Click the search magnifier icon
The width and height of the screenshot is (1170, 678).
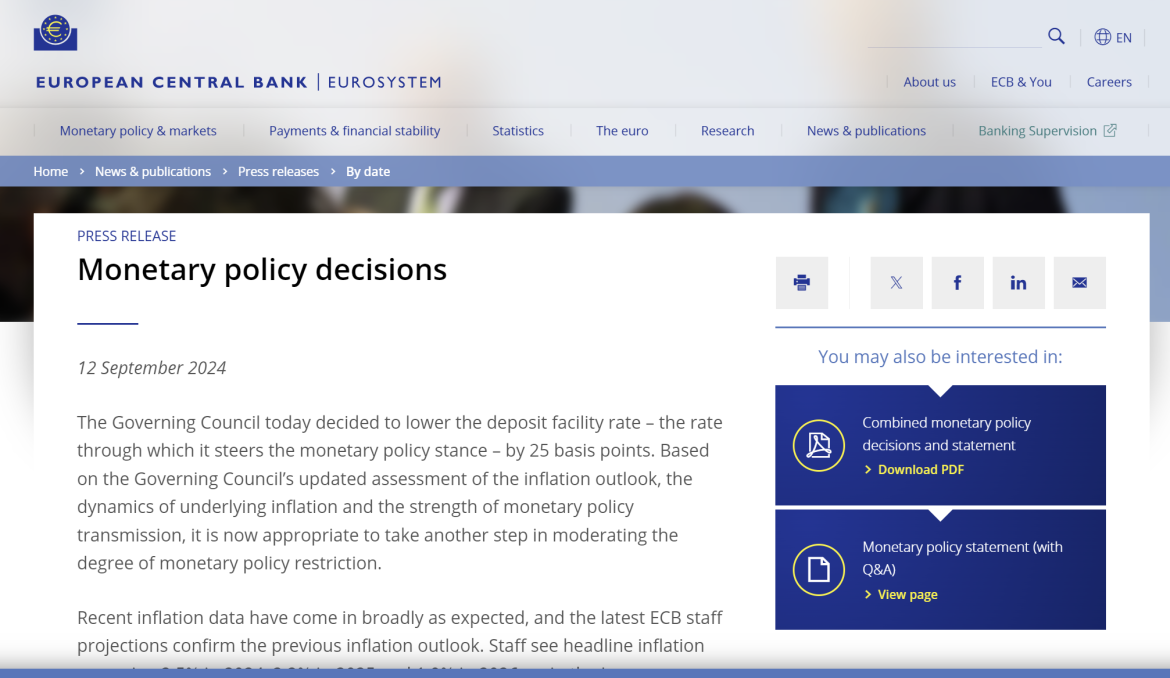coord(1056,37)
